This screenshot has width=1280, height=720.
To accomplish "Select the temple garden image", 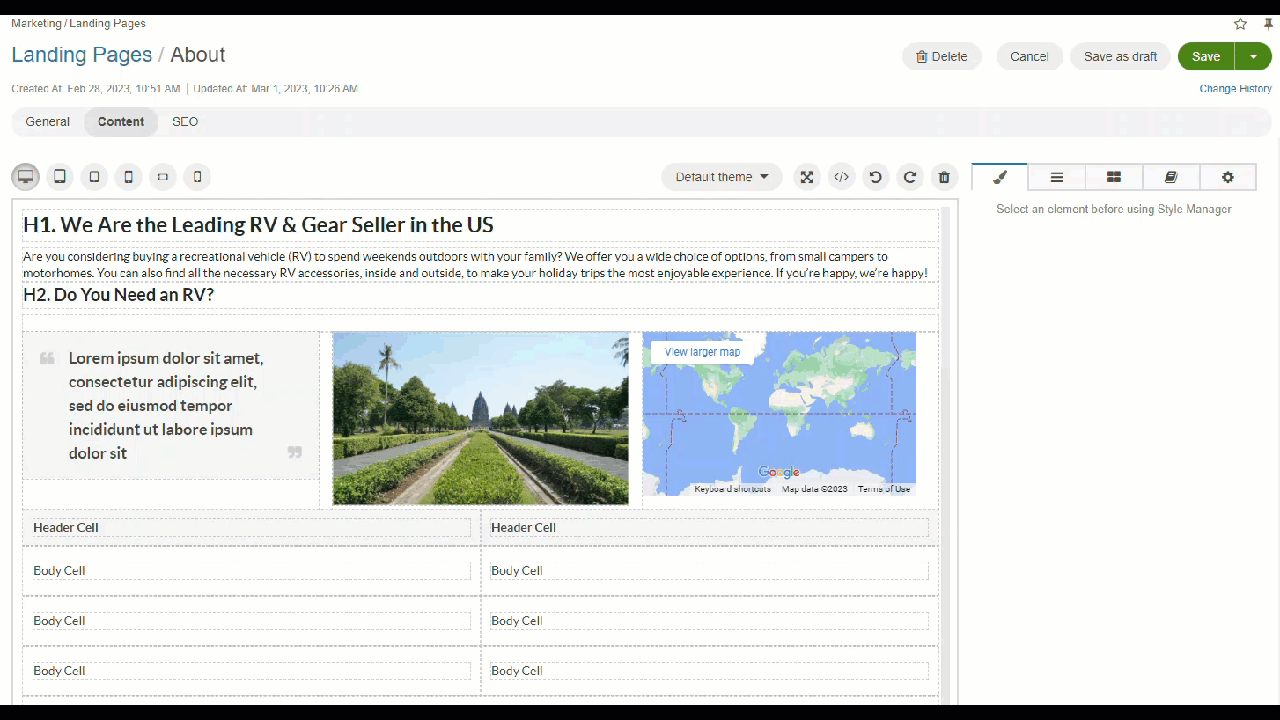I will [481, 418].
